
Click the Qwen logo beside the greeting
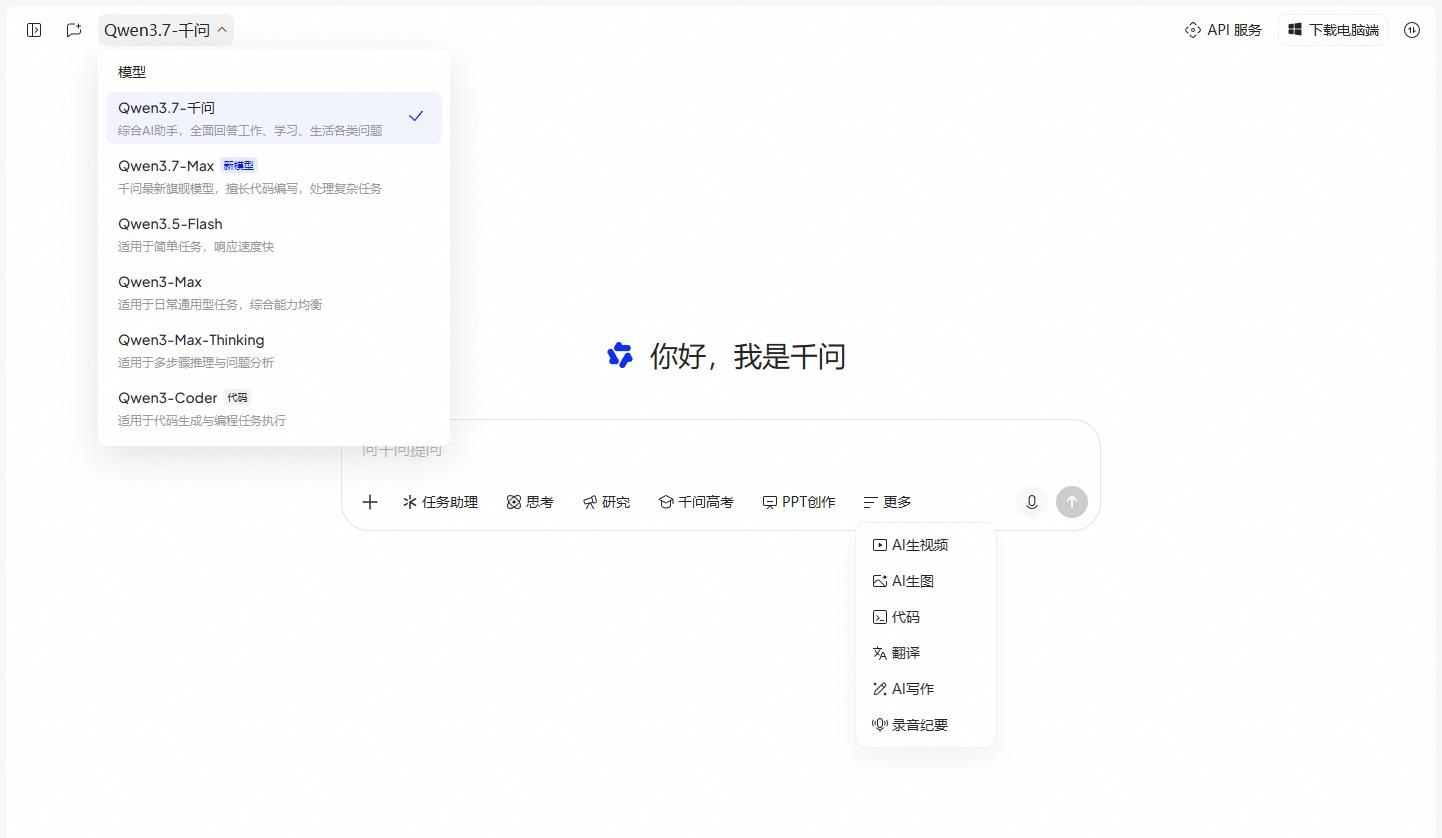point(620,356)
